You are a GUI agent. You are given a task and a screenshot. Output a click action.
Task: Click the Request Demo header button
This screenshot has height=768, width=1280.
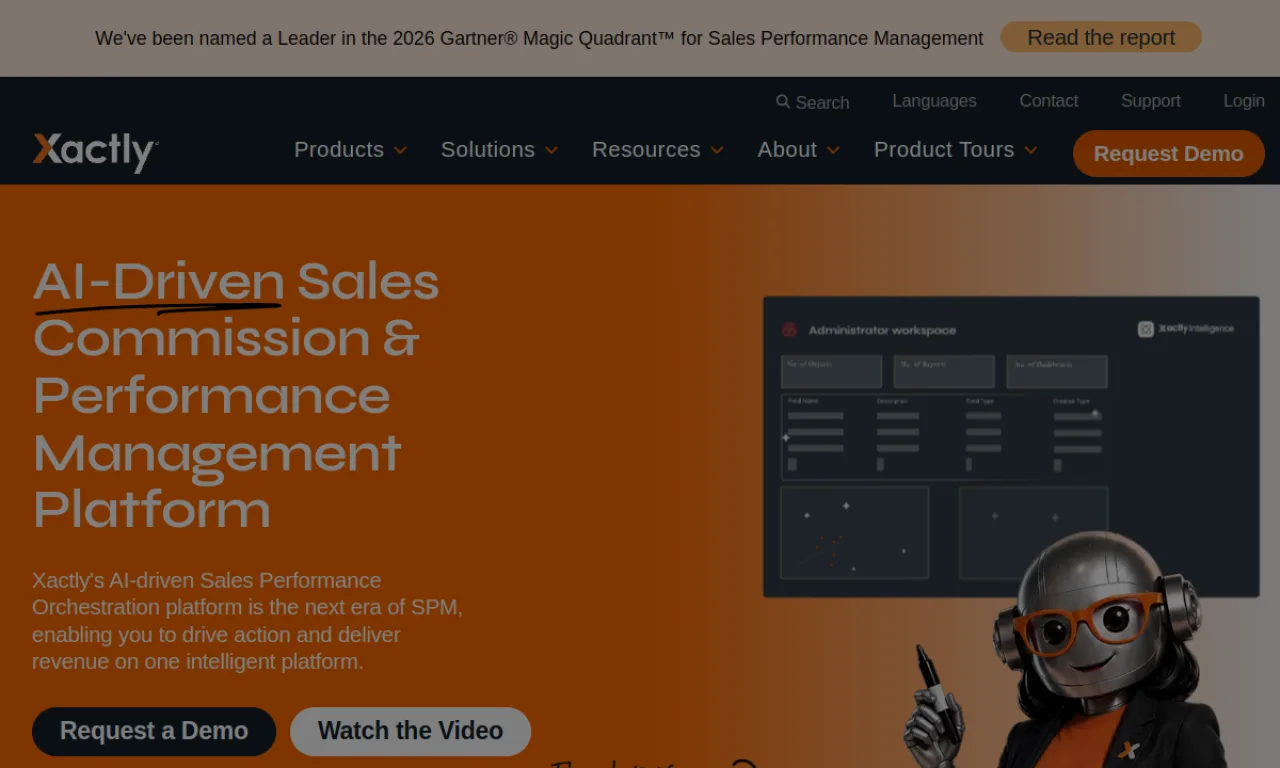pyautogui.click(x=1168, y=153)
